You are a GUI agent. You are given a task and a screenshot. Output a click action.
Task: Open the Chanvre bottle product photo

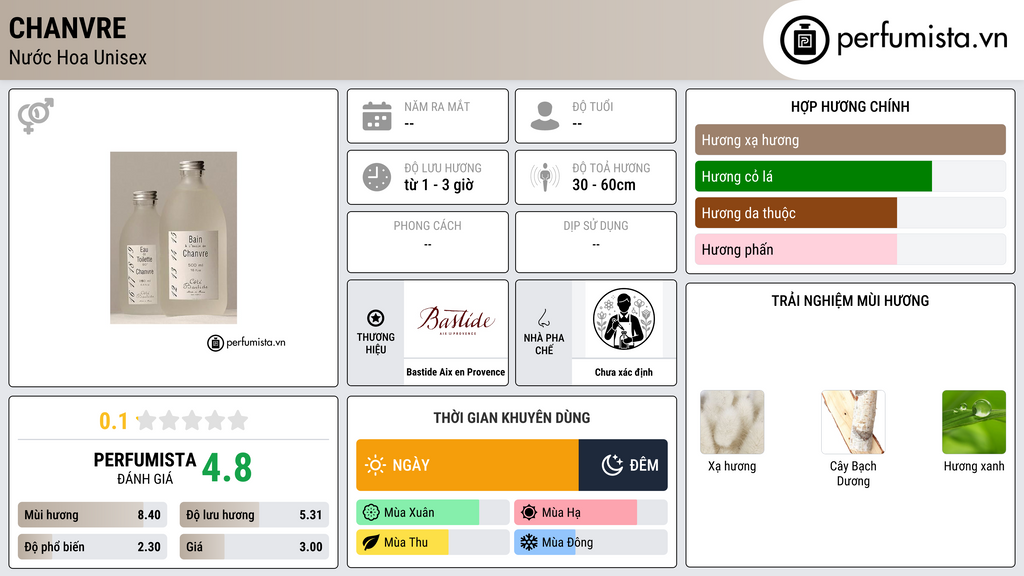coord(174,238)
